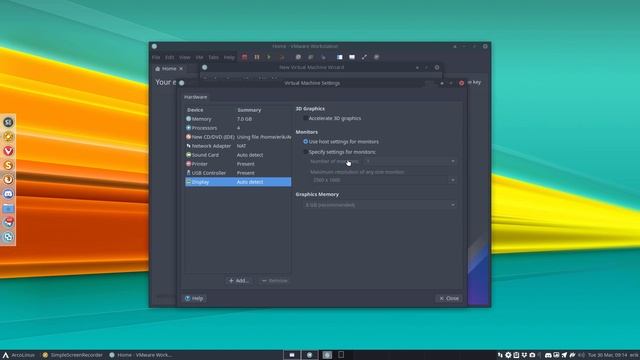Viewport: 640px width, 360px height.
Task: Open Vivaldi from the left dock
Action: point(8,151)
